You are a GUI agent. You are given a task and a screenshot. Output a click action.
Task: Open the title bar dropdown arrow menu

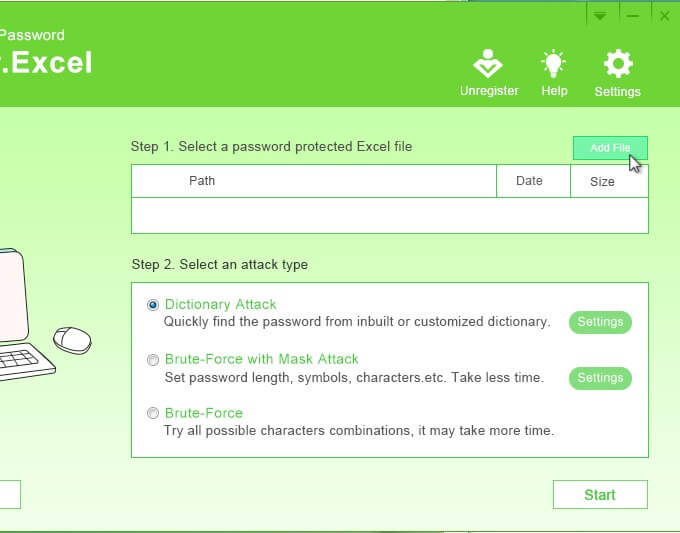[600, 15]
